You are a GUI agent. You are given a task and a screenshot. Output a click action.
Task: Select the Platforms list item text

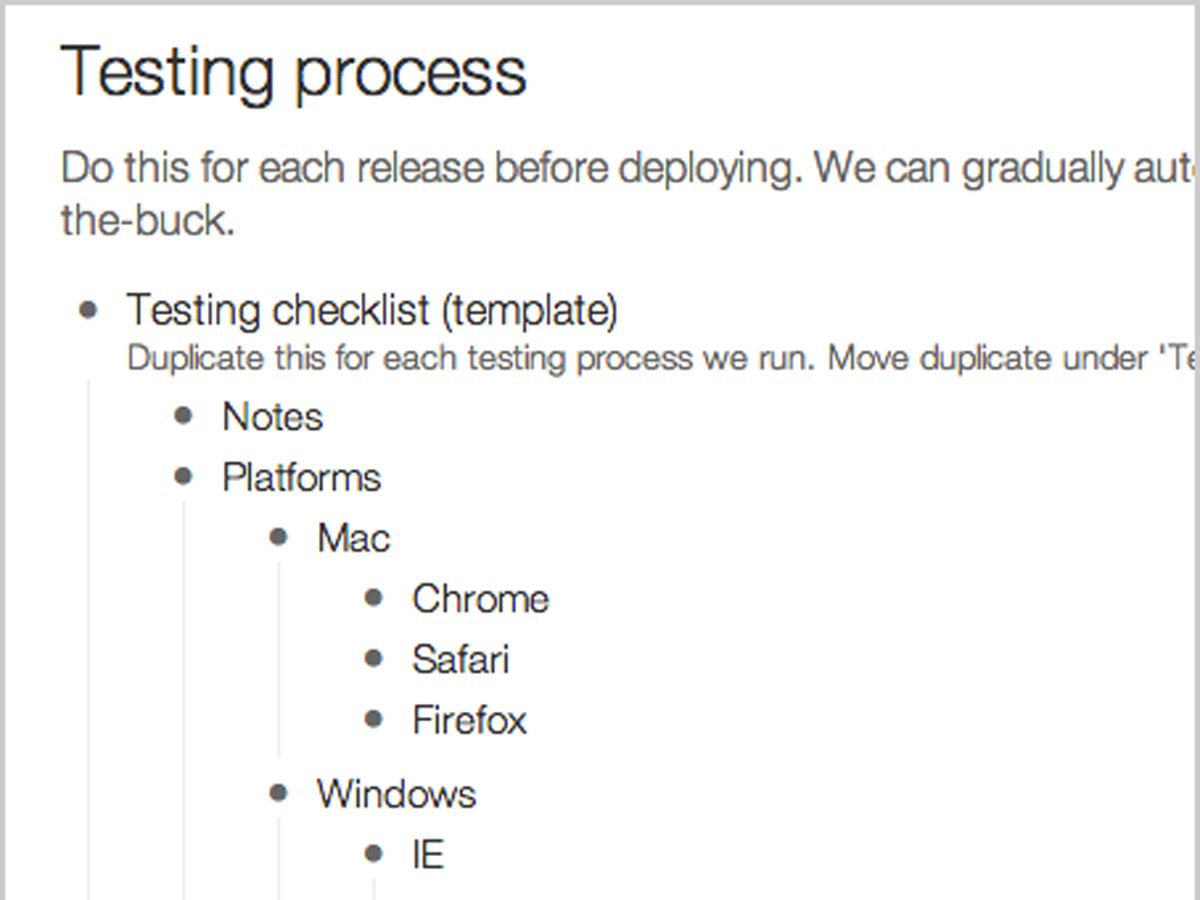302,478
